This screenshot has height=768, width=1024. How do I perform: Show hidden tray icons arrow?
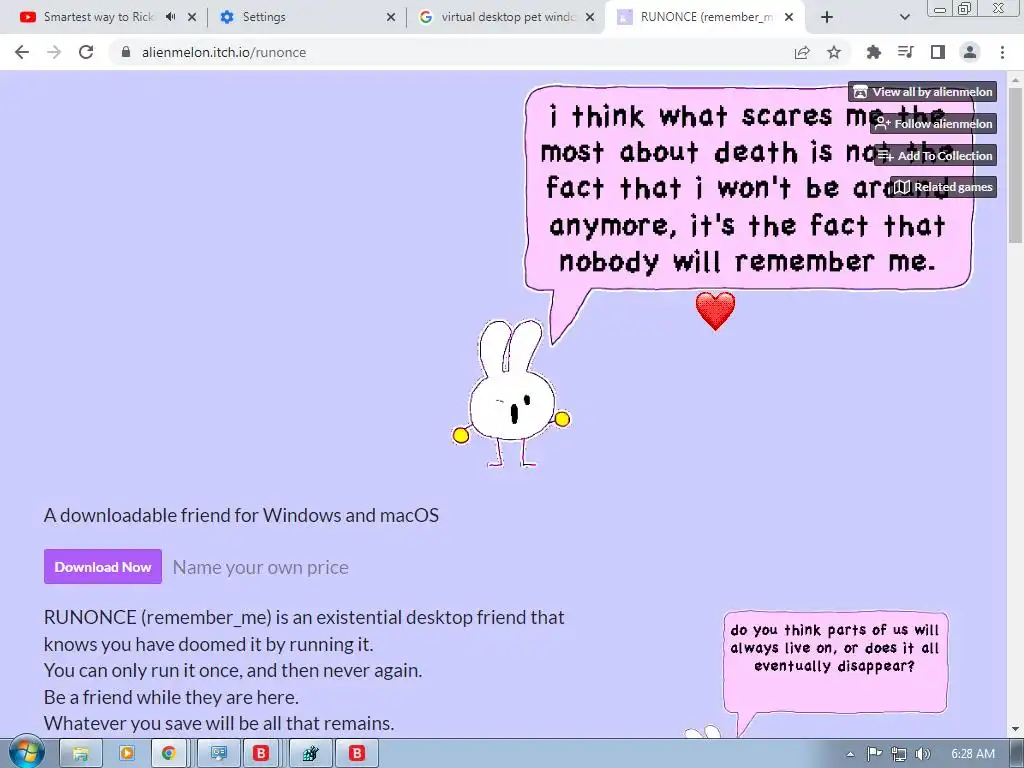850,754
